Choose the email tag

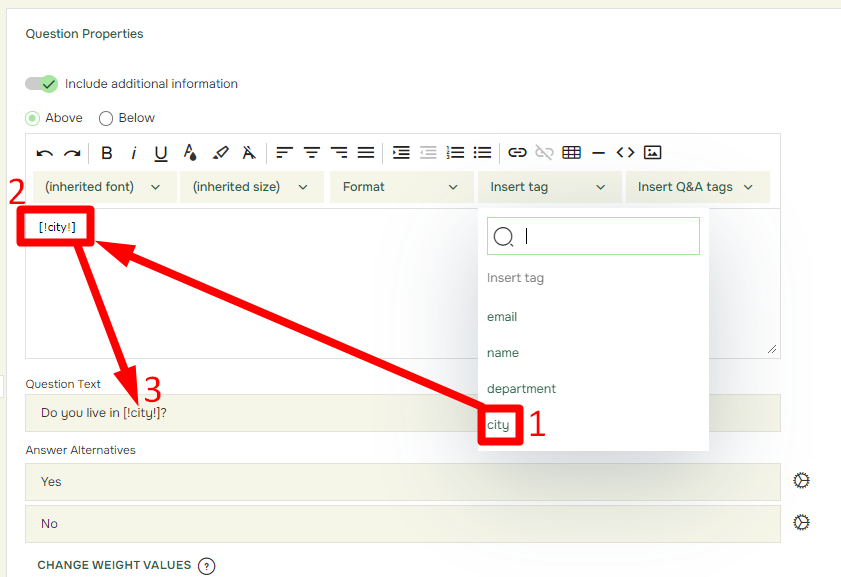[x=502, y=317]
